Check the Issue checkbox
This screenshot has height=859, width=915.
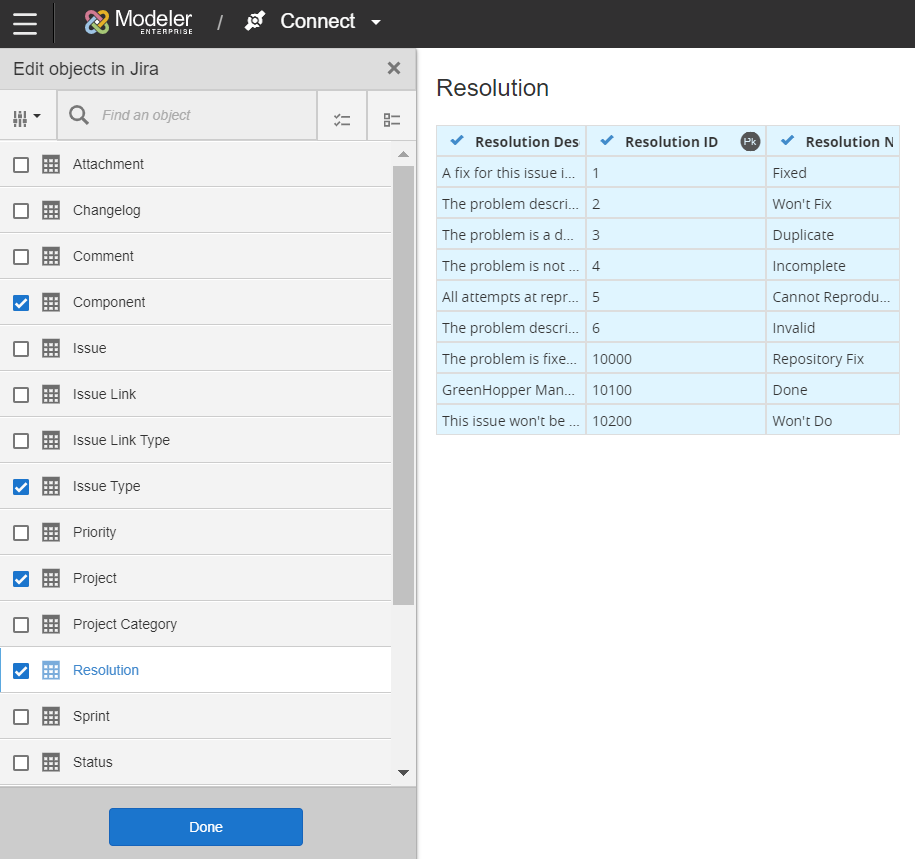21,349
